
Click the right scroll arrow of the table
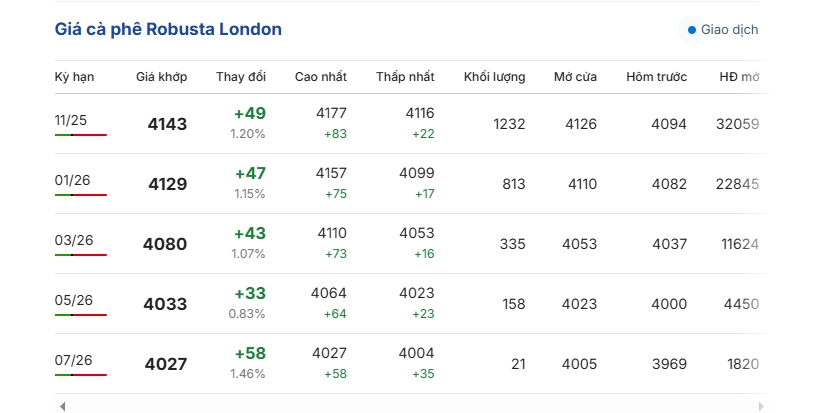761,406
